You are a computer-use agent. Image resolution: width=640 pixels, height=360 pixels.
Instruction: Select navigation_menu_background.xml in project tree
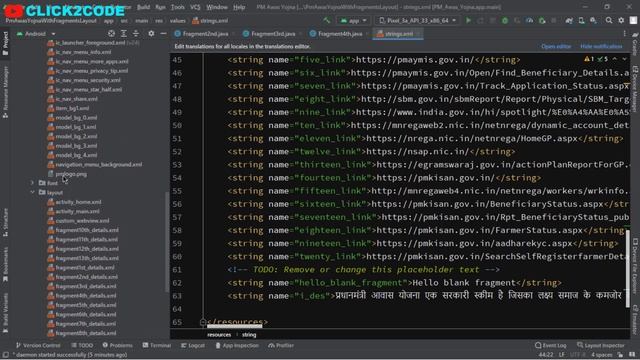pos(98,164)
